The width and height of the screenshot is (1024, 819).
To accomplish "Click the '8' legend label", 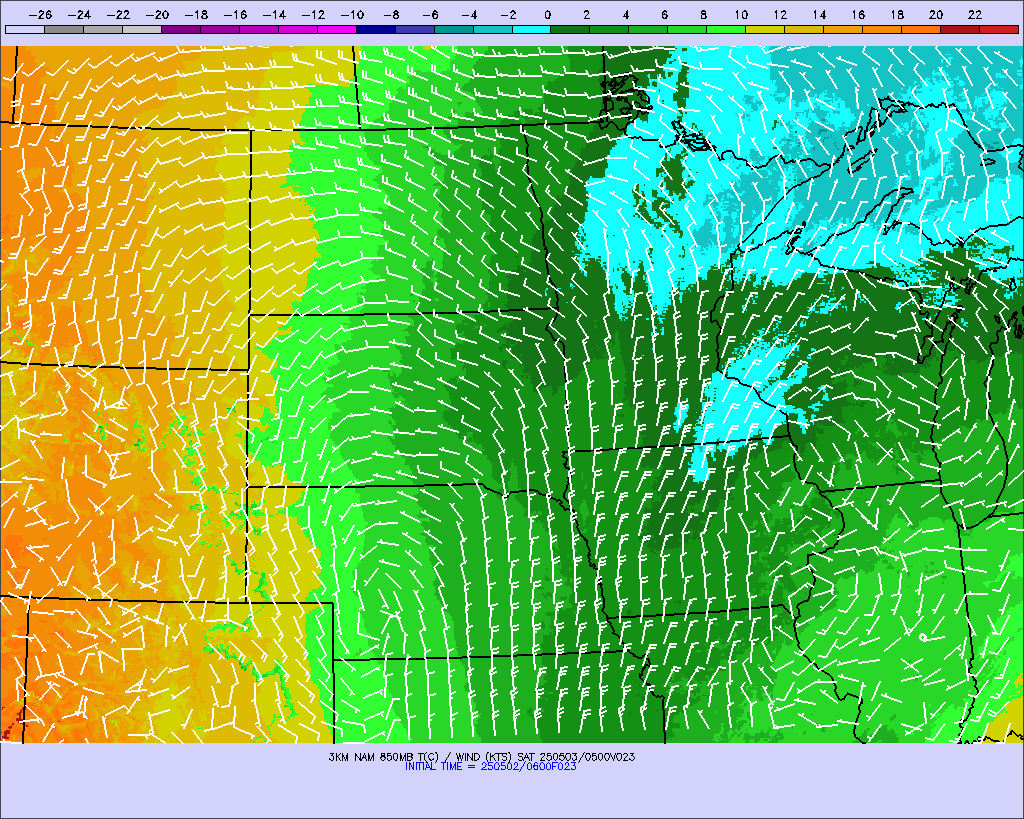I will [703, 14].
